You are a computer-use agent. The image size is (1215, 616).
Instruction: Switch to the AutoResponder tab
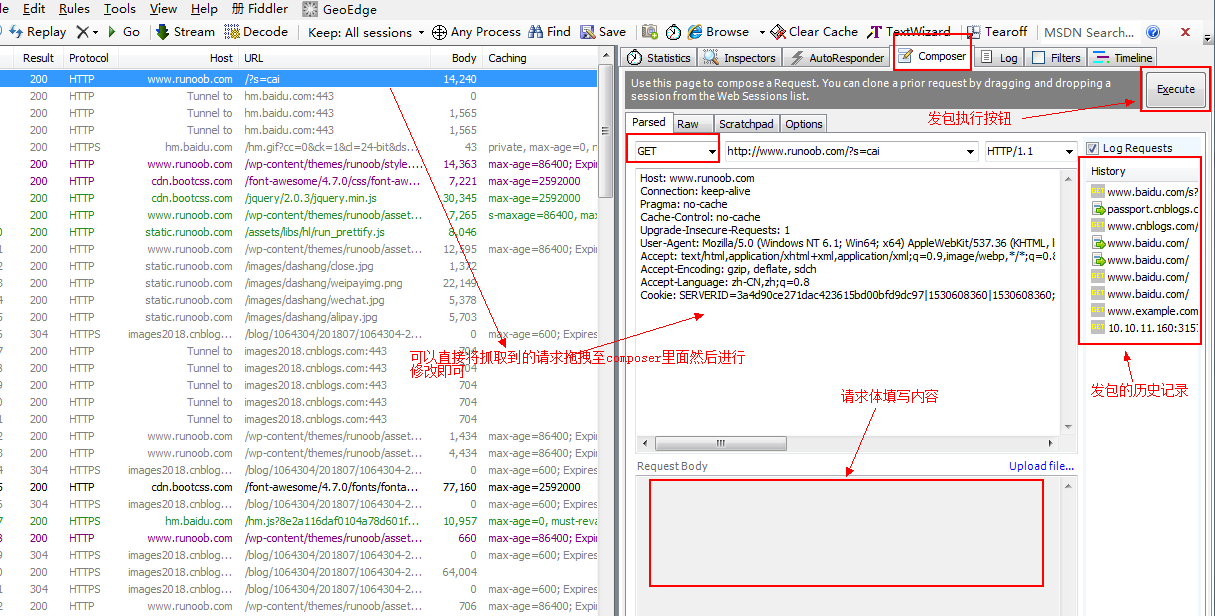coord(837,58)
